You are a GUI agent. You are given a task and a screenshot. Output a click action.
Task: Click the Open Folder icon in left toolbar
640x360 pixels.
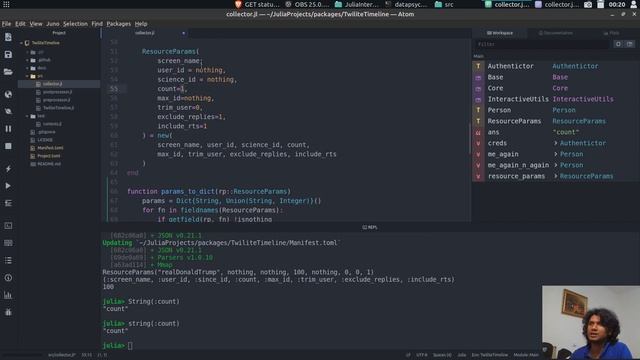click(8, 72)
